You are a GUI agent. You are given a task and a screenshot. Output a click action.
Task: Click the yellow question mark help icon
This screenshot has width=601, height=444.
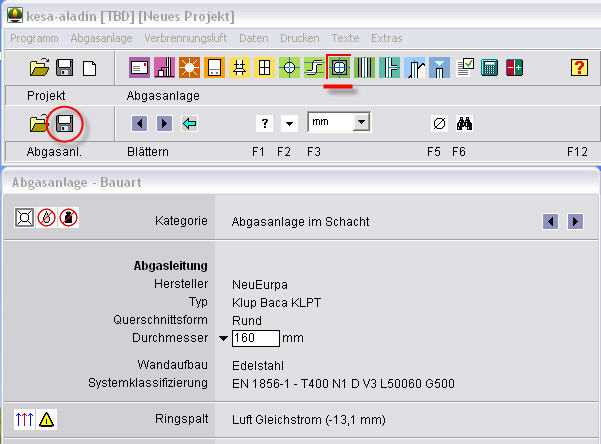coord(578,68)
